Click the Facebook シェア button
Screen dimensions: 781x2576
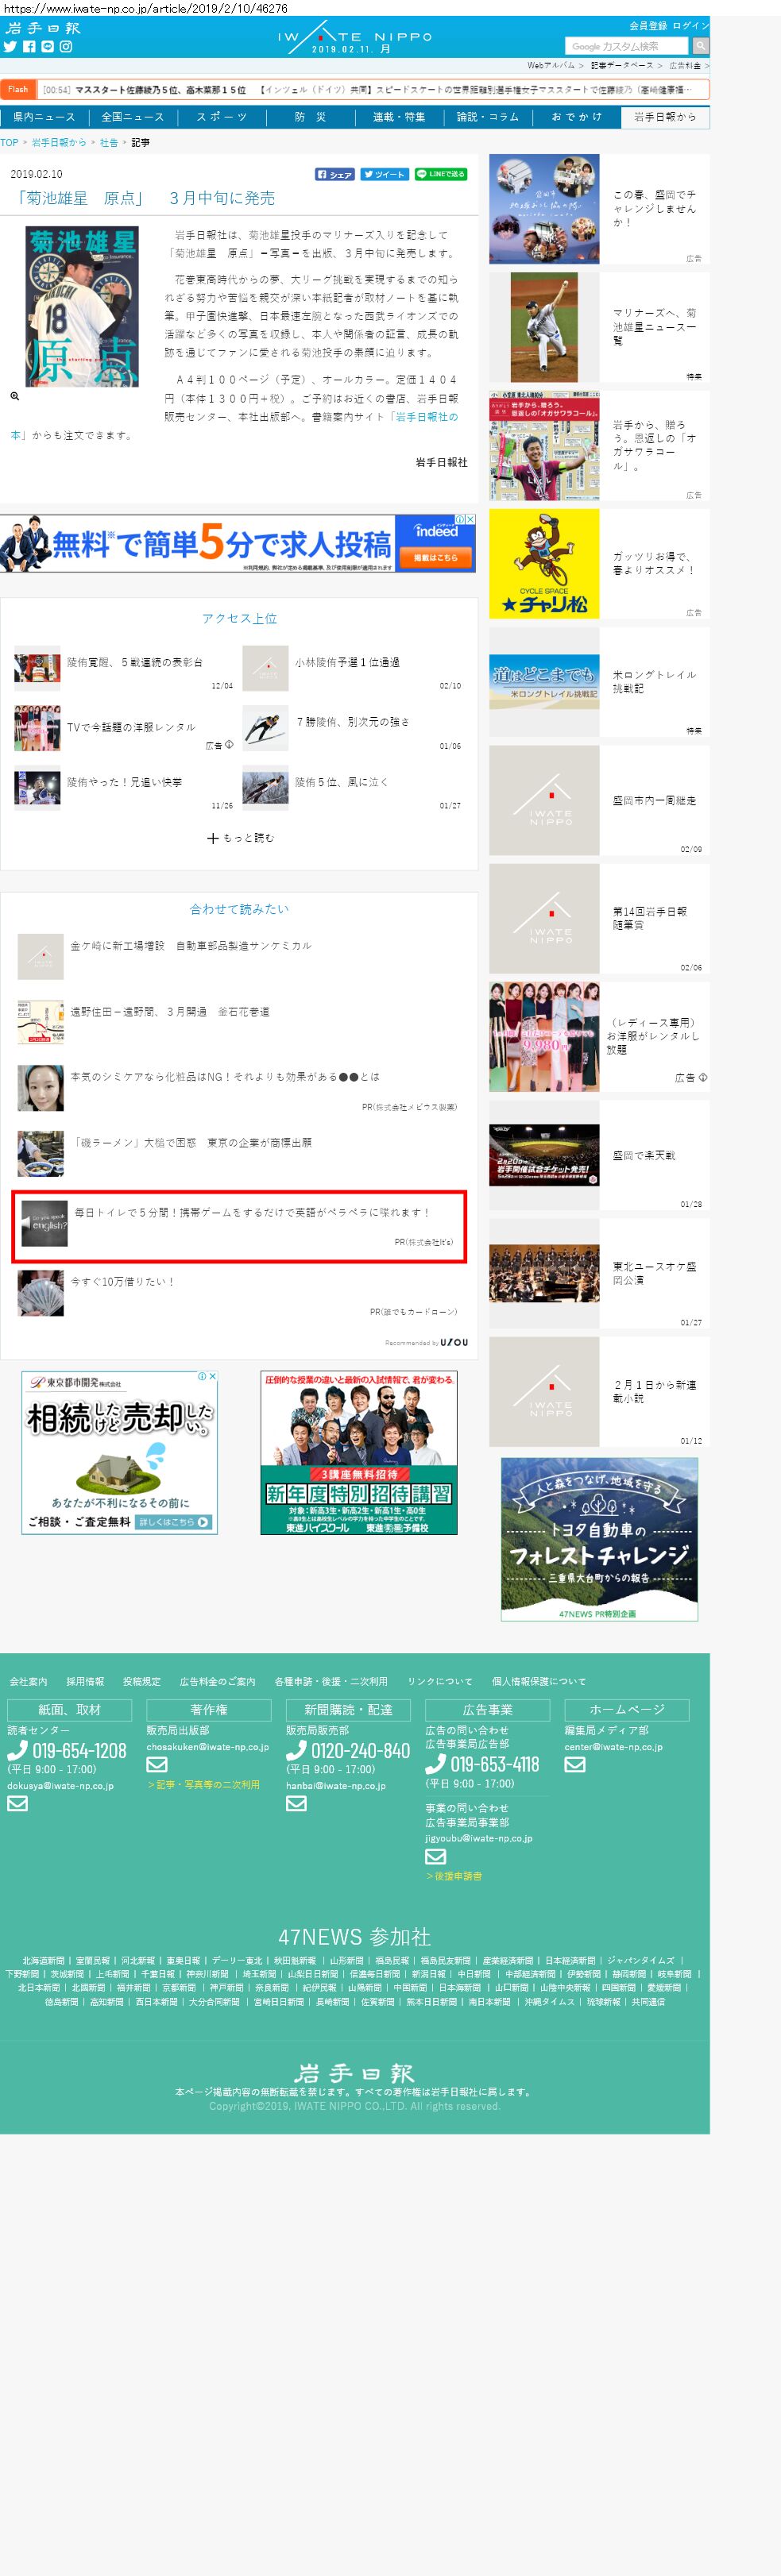click(335, 174)
